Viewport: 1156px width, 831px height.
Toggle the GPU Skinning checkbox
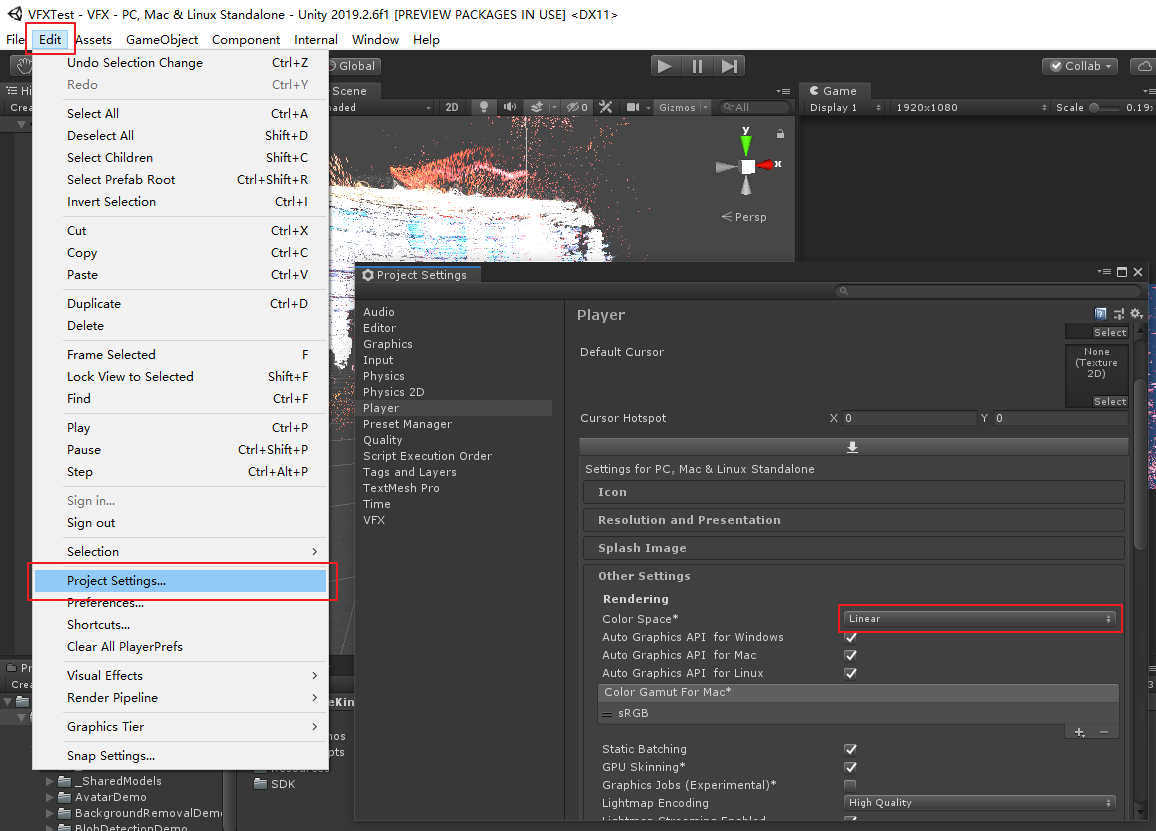(851, 767)
